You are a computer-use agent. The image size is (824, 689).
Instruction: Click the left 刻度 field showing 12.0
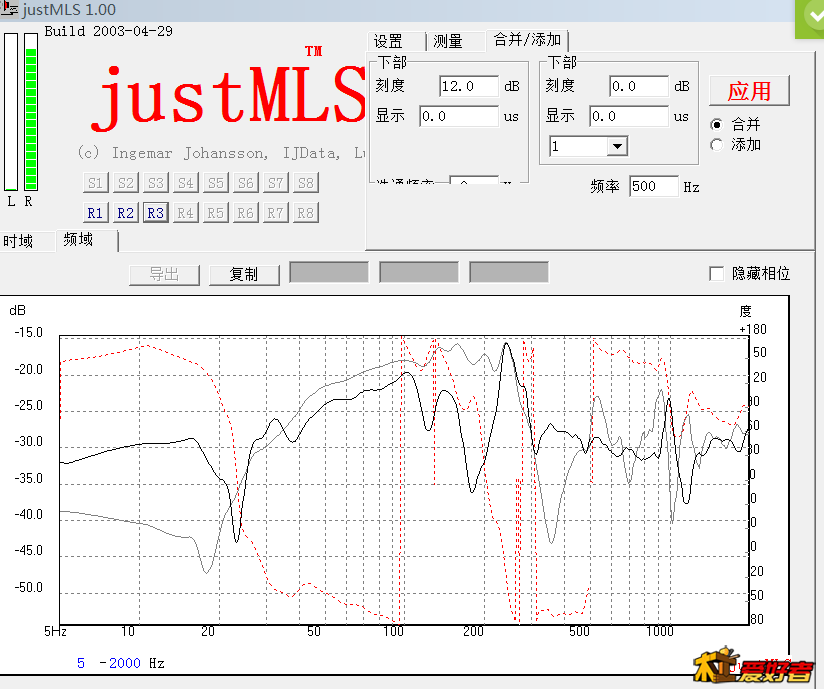(x=468, y=86)
